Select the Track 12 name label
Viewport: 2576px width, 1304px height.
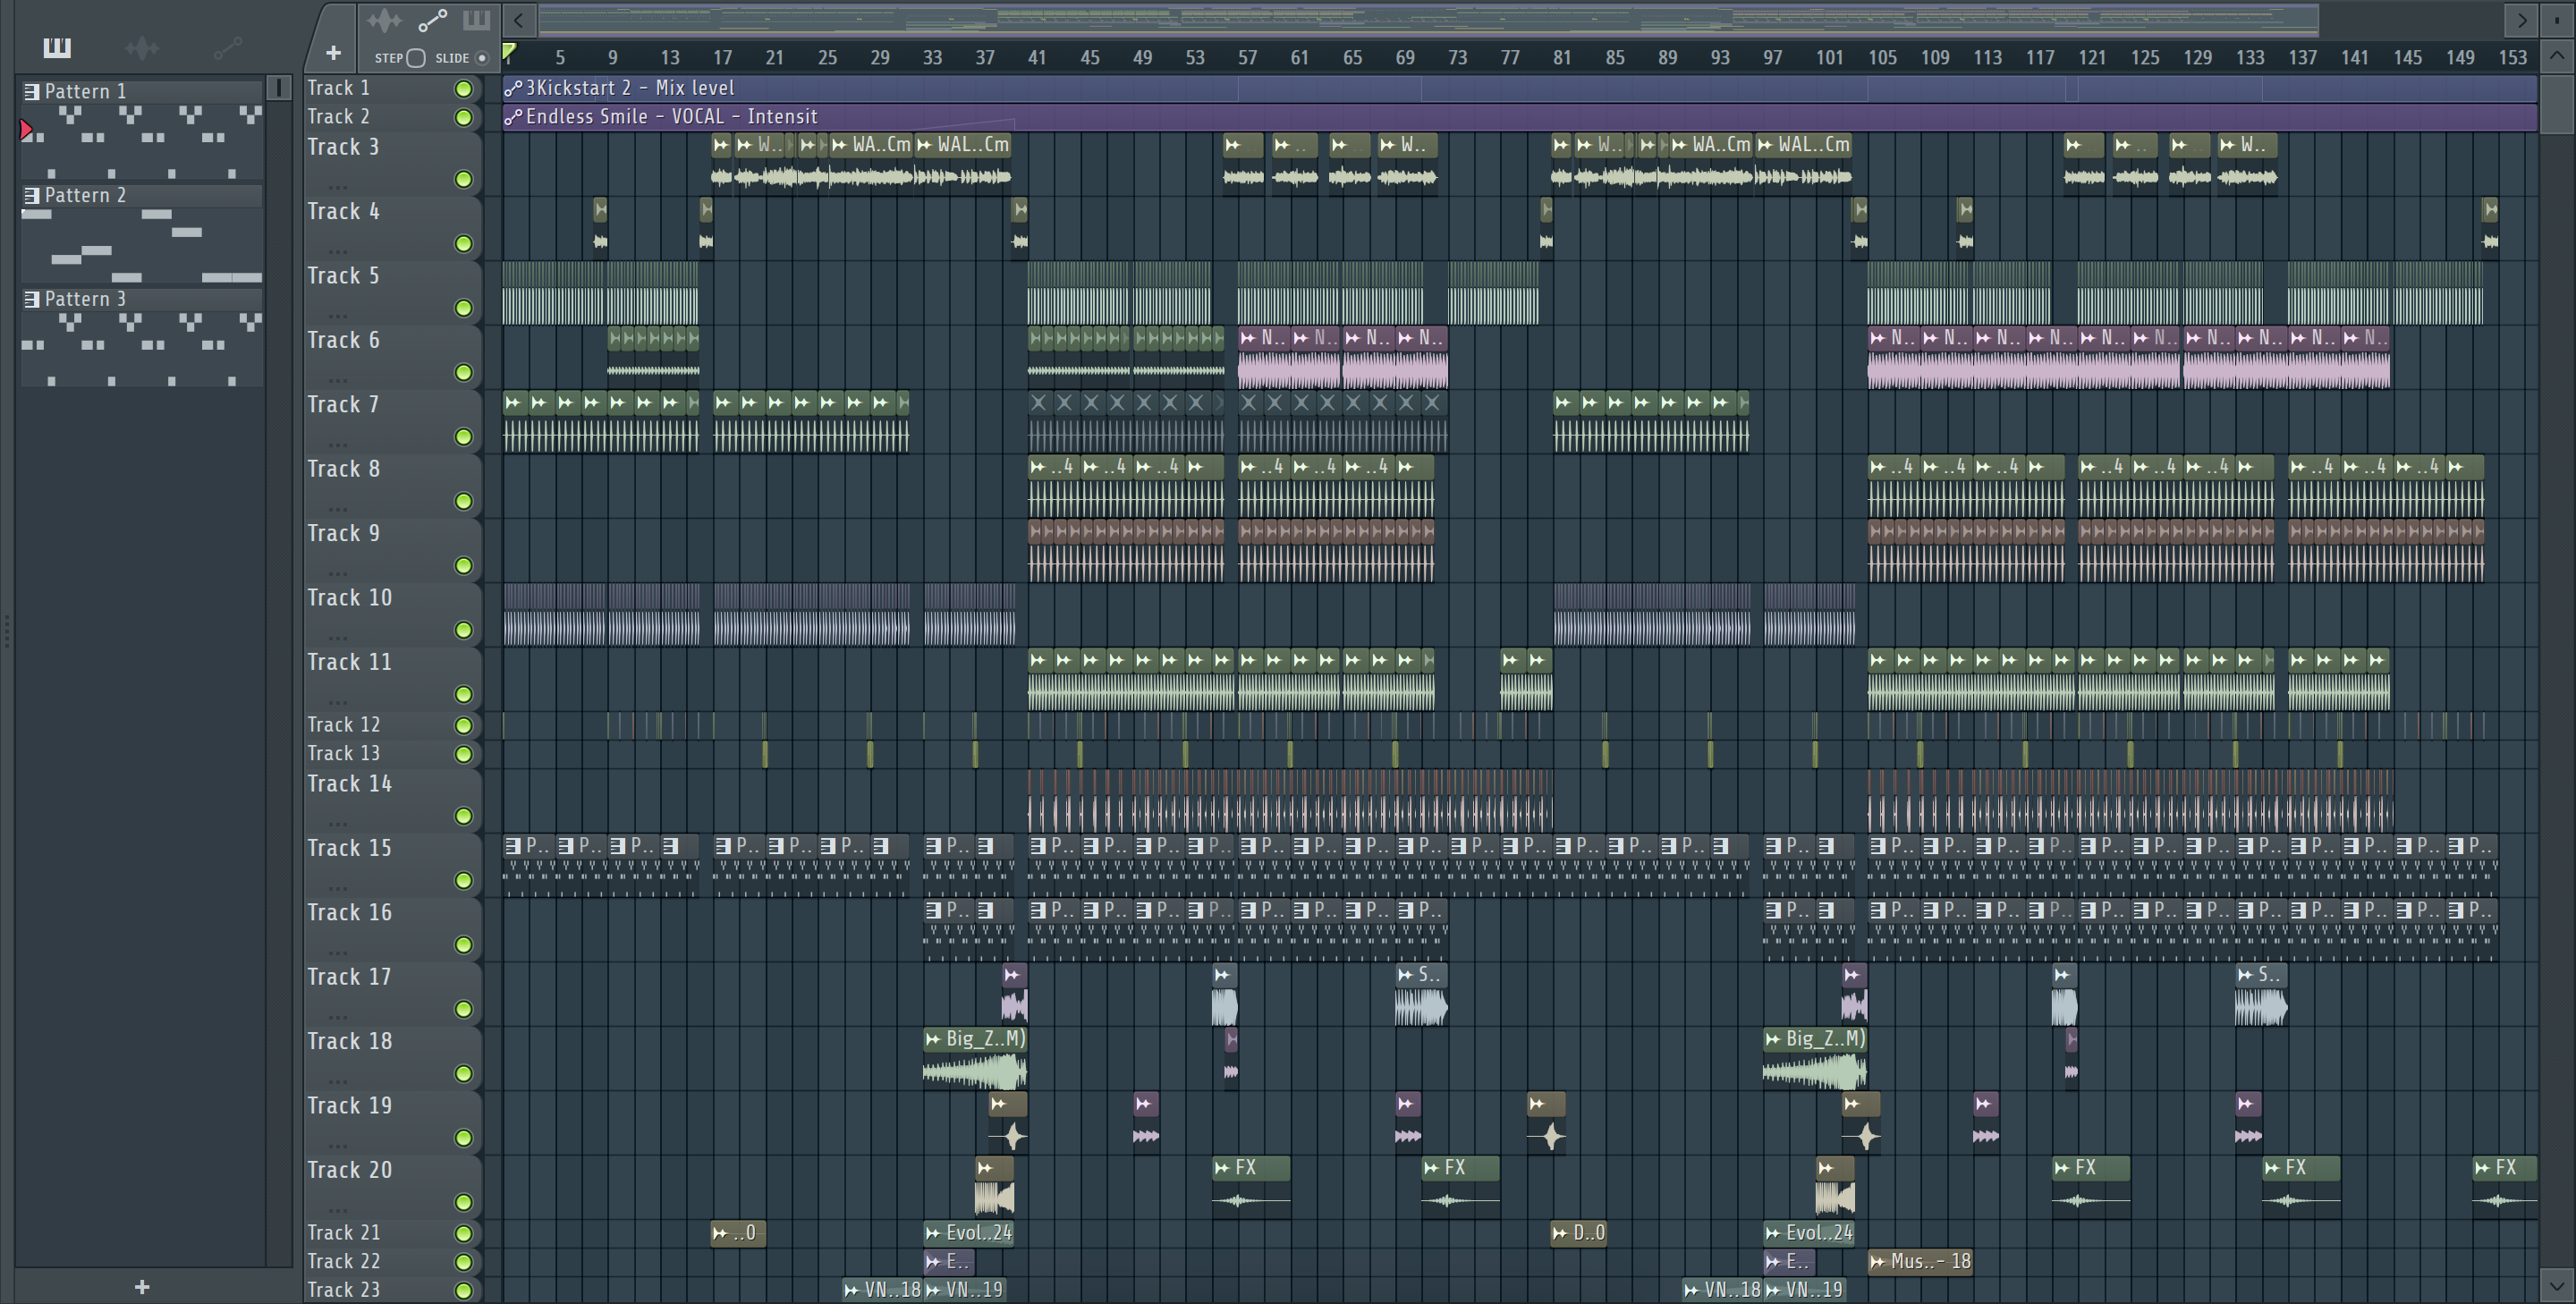coord(343,725)
